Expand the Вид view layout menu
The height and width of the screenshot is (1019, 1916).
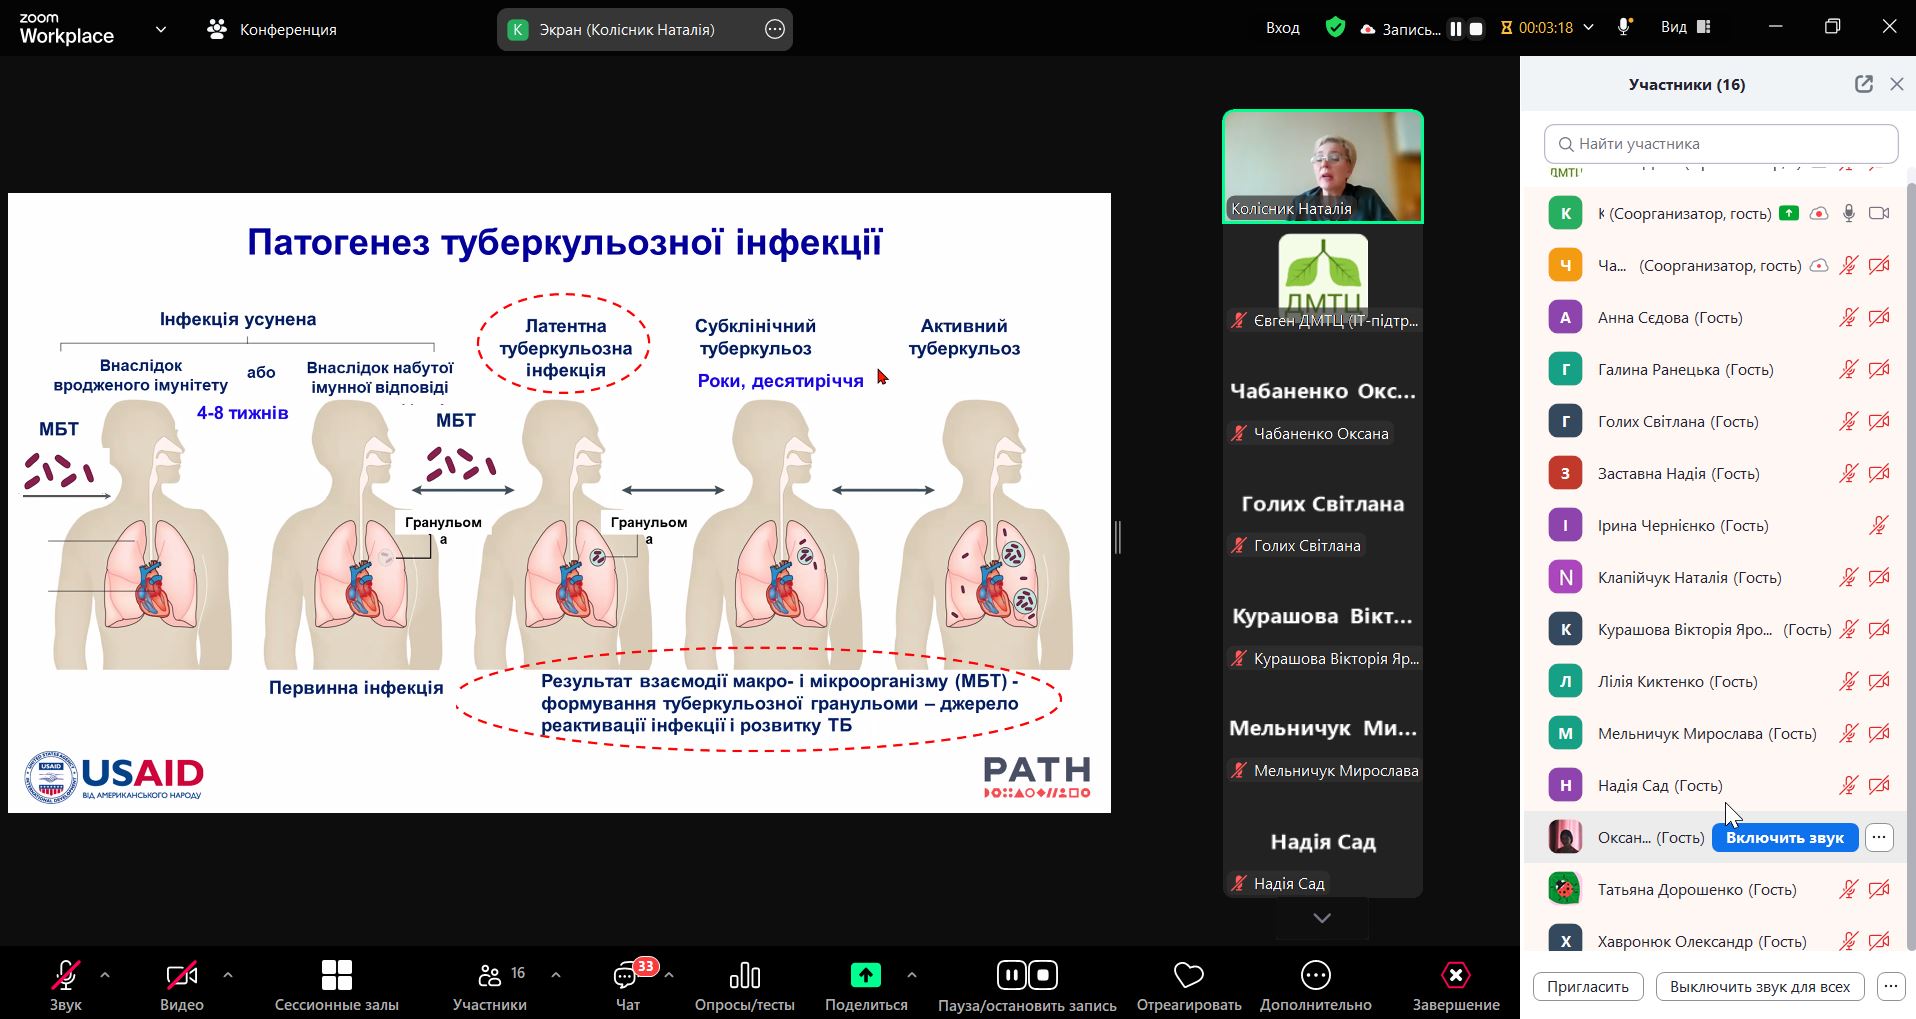click(1686, 28)
